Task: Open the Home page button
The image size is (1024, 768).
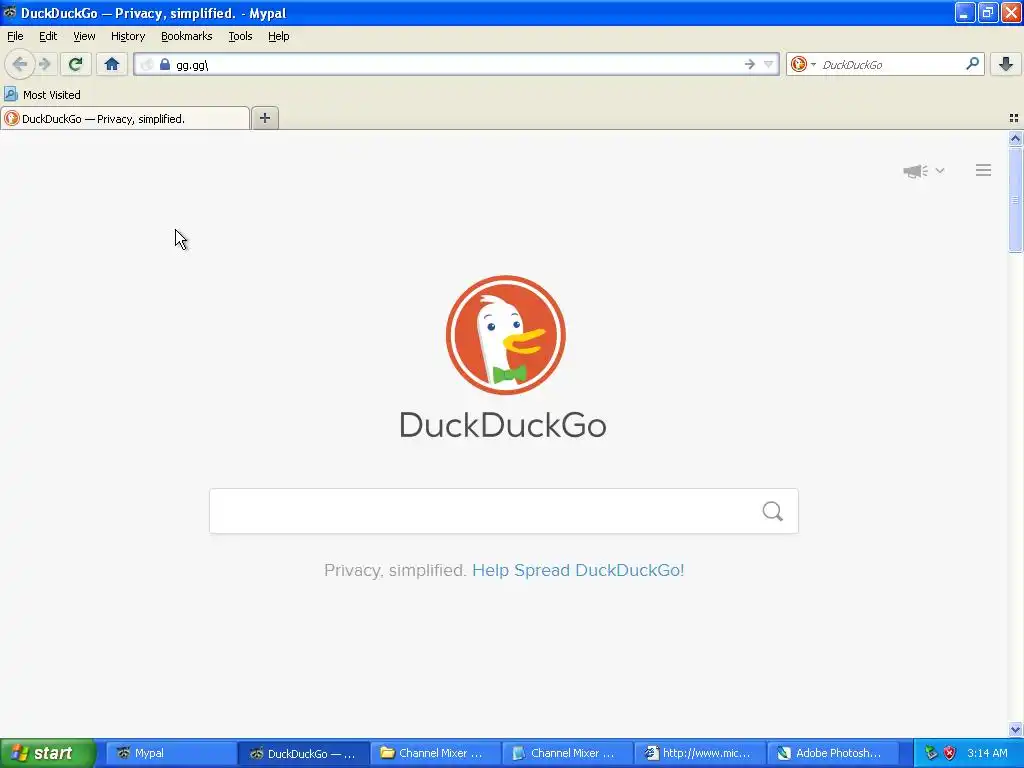Action: point(112,64)
